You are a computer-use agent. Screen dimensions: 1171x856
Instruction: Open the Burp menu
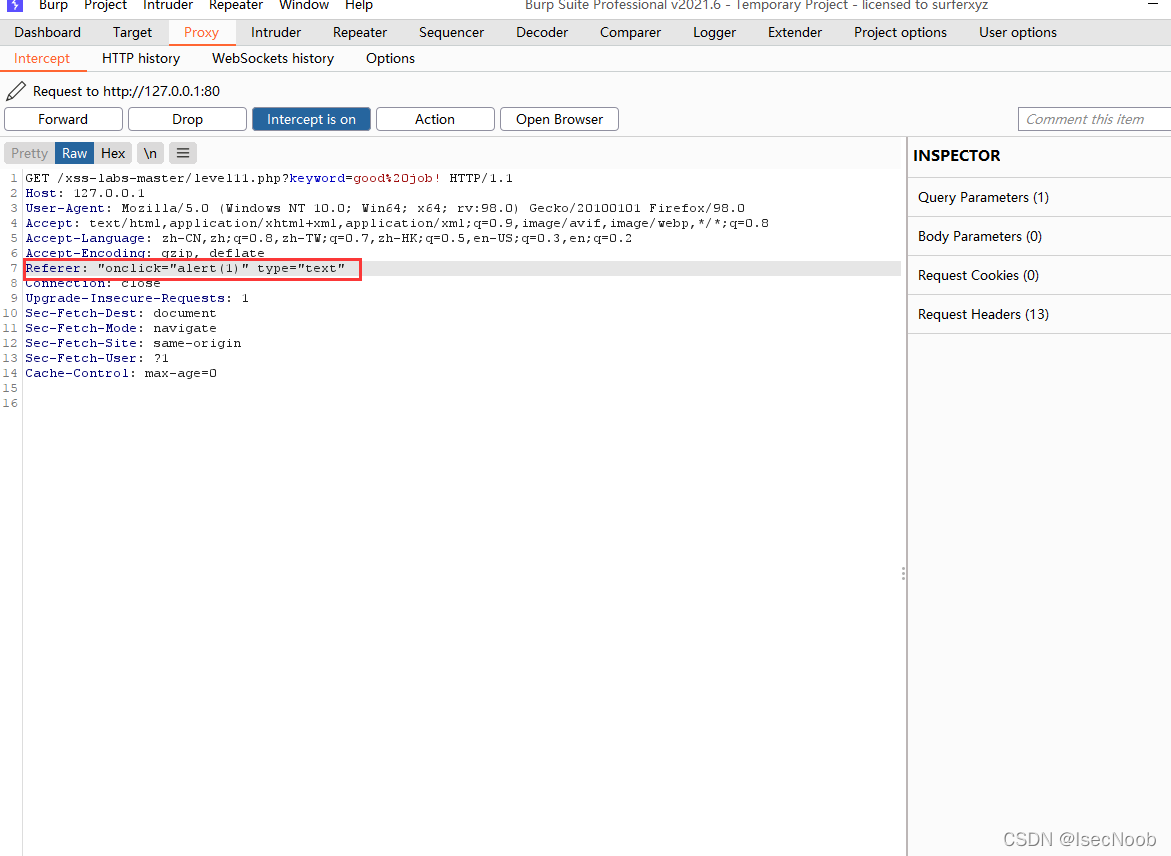click(53, 5)
